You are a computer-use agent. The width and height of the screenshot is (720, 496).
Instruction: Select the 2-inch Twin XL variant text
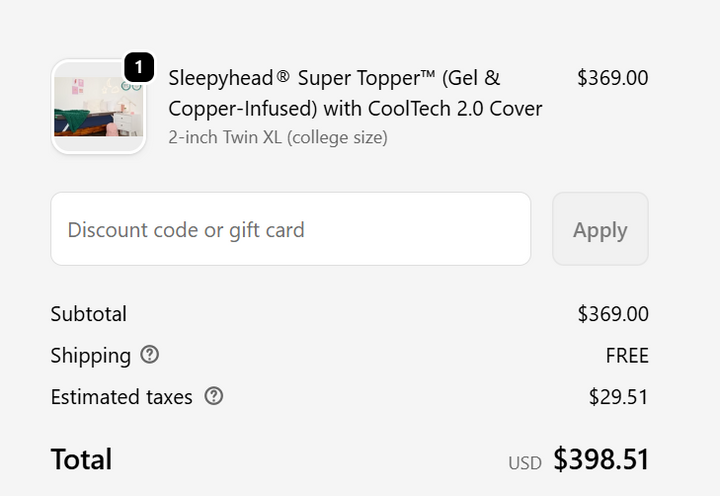[277, 137]
